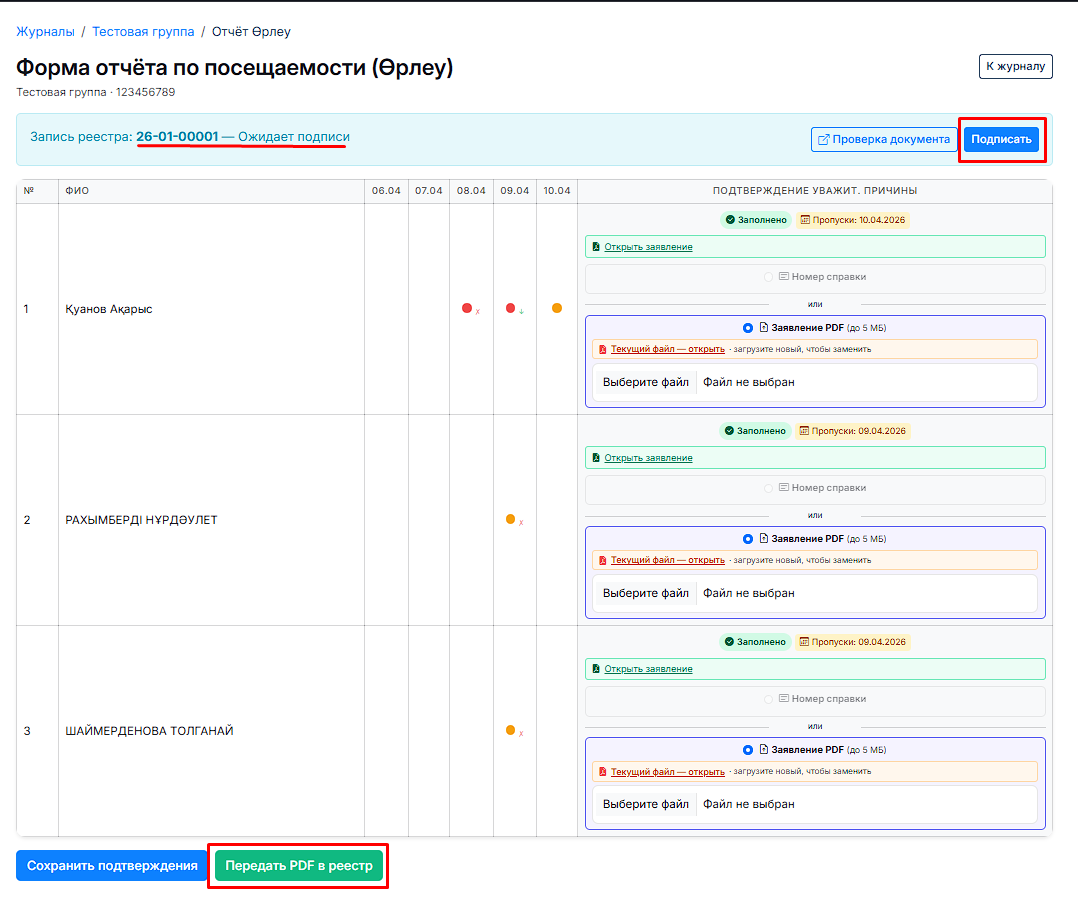Open registry record 26-01-00001 link

(x=177, y=137)
